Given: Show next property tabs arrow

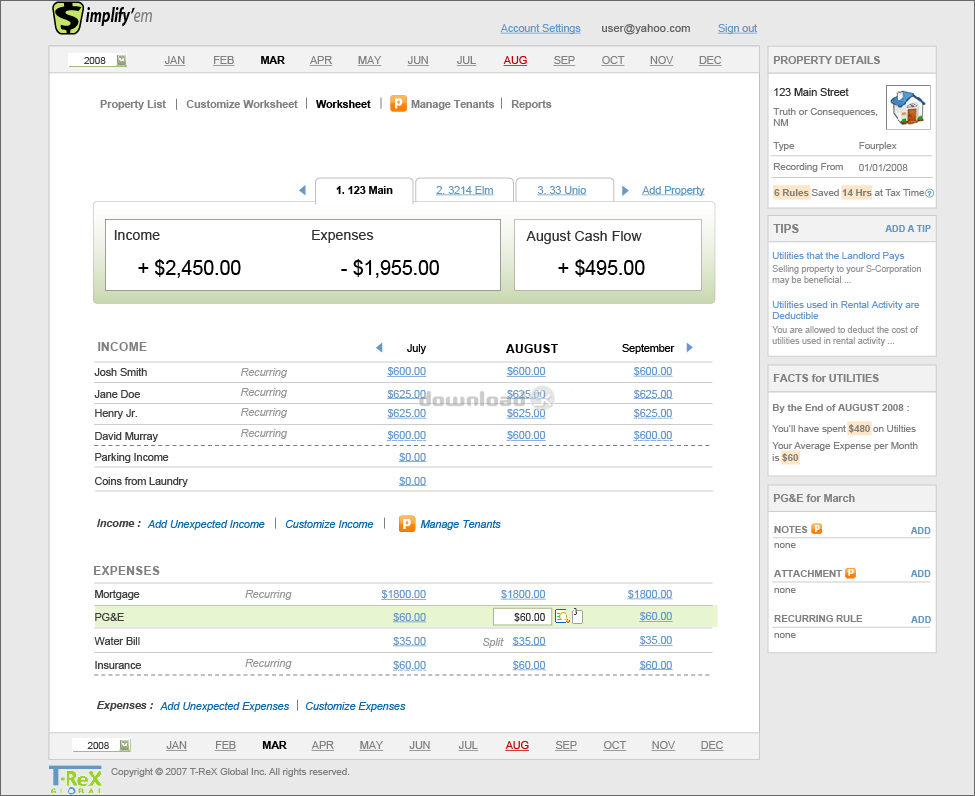Looking at the screenshot, I should tap(626, 190).
